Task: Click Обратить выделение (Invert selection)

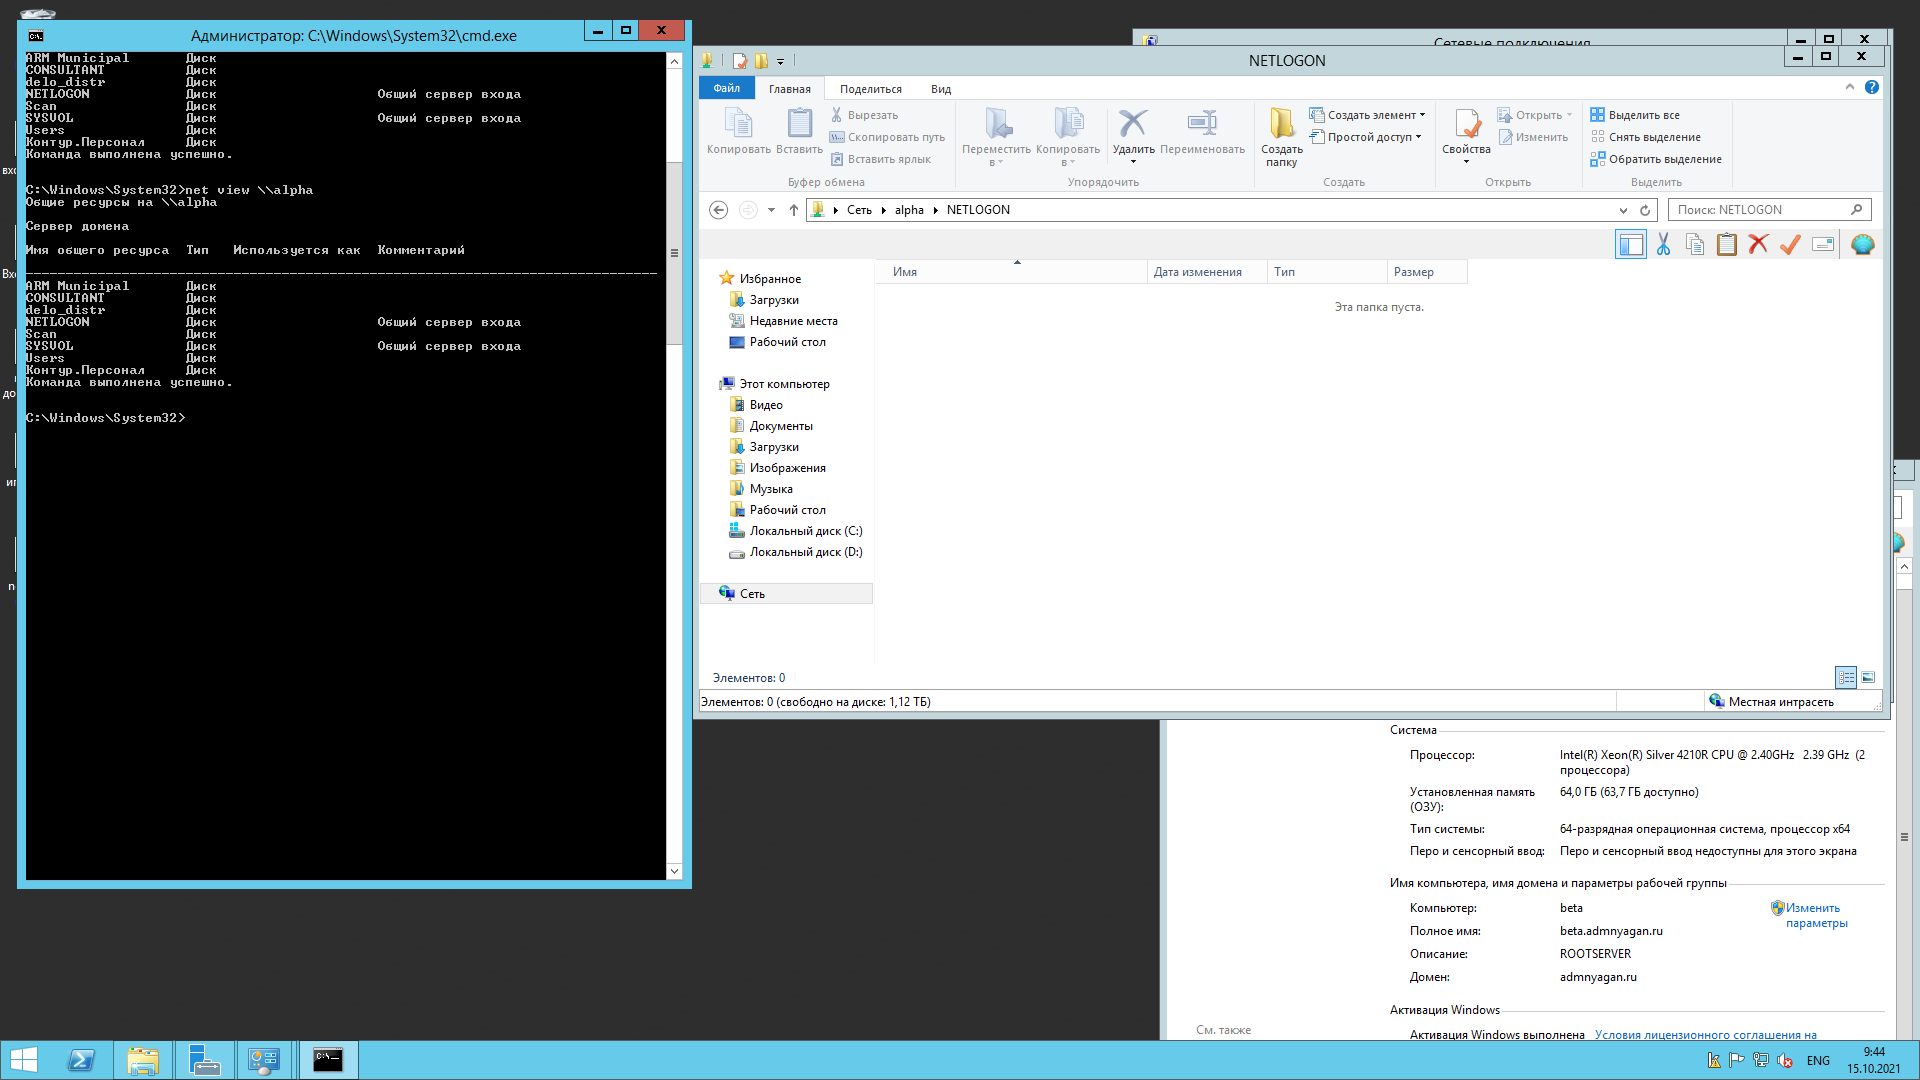Action: point(1656,159)
